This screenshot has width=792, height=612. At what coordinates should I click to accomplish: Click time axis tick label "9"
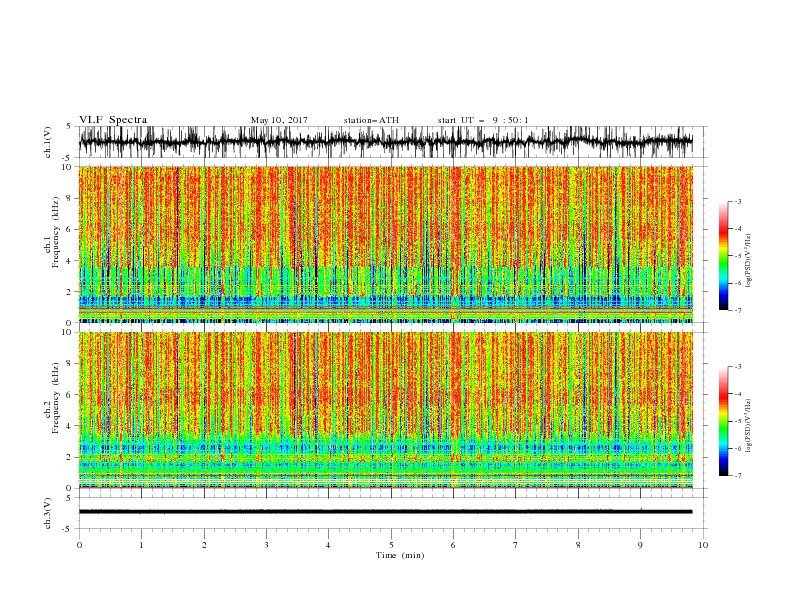[640, 545]
